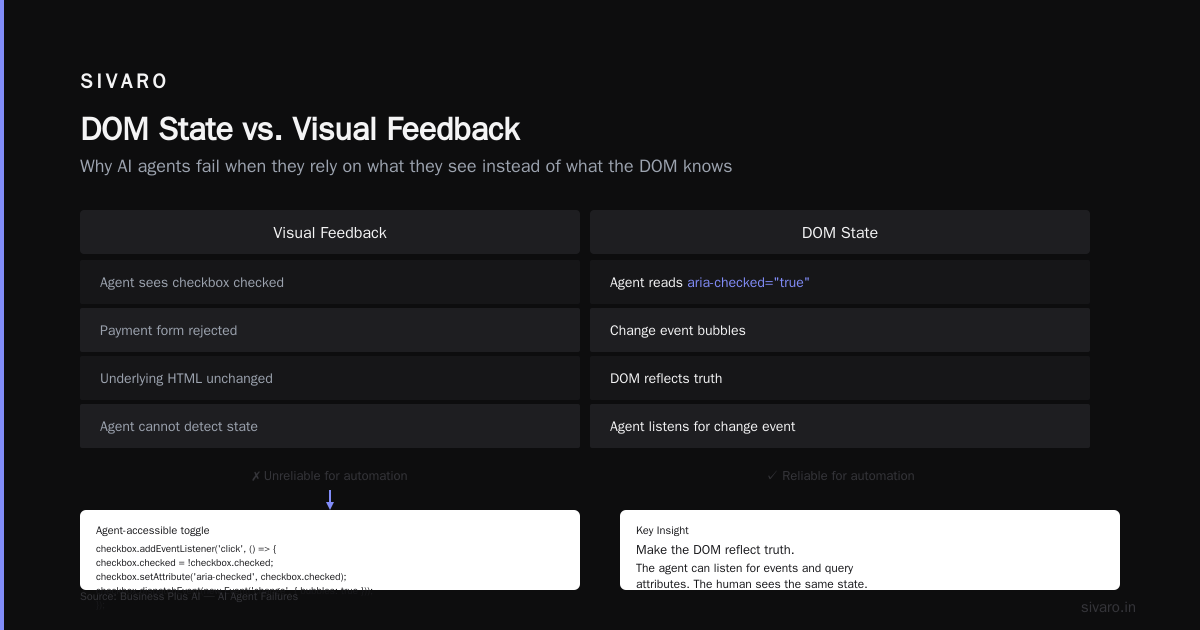Click the 'Reliable for automation' label
Viewport: 1200px width, 630px height.
pyautogui.click(x=840, y=476)
